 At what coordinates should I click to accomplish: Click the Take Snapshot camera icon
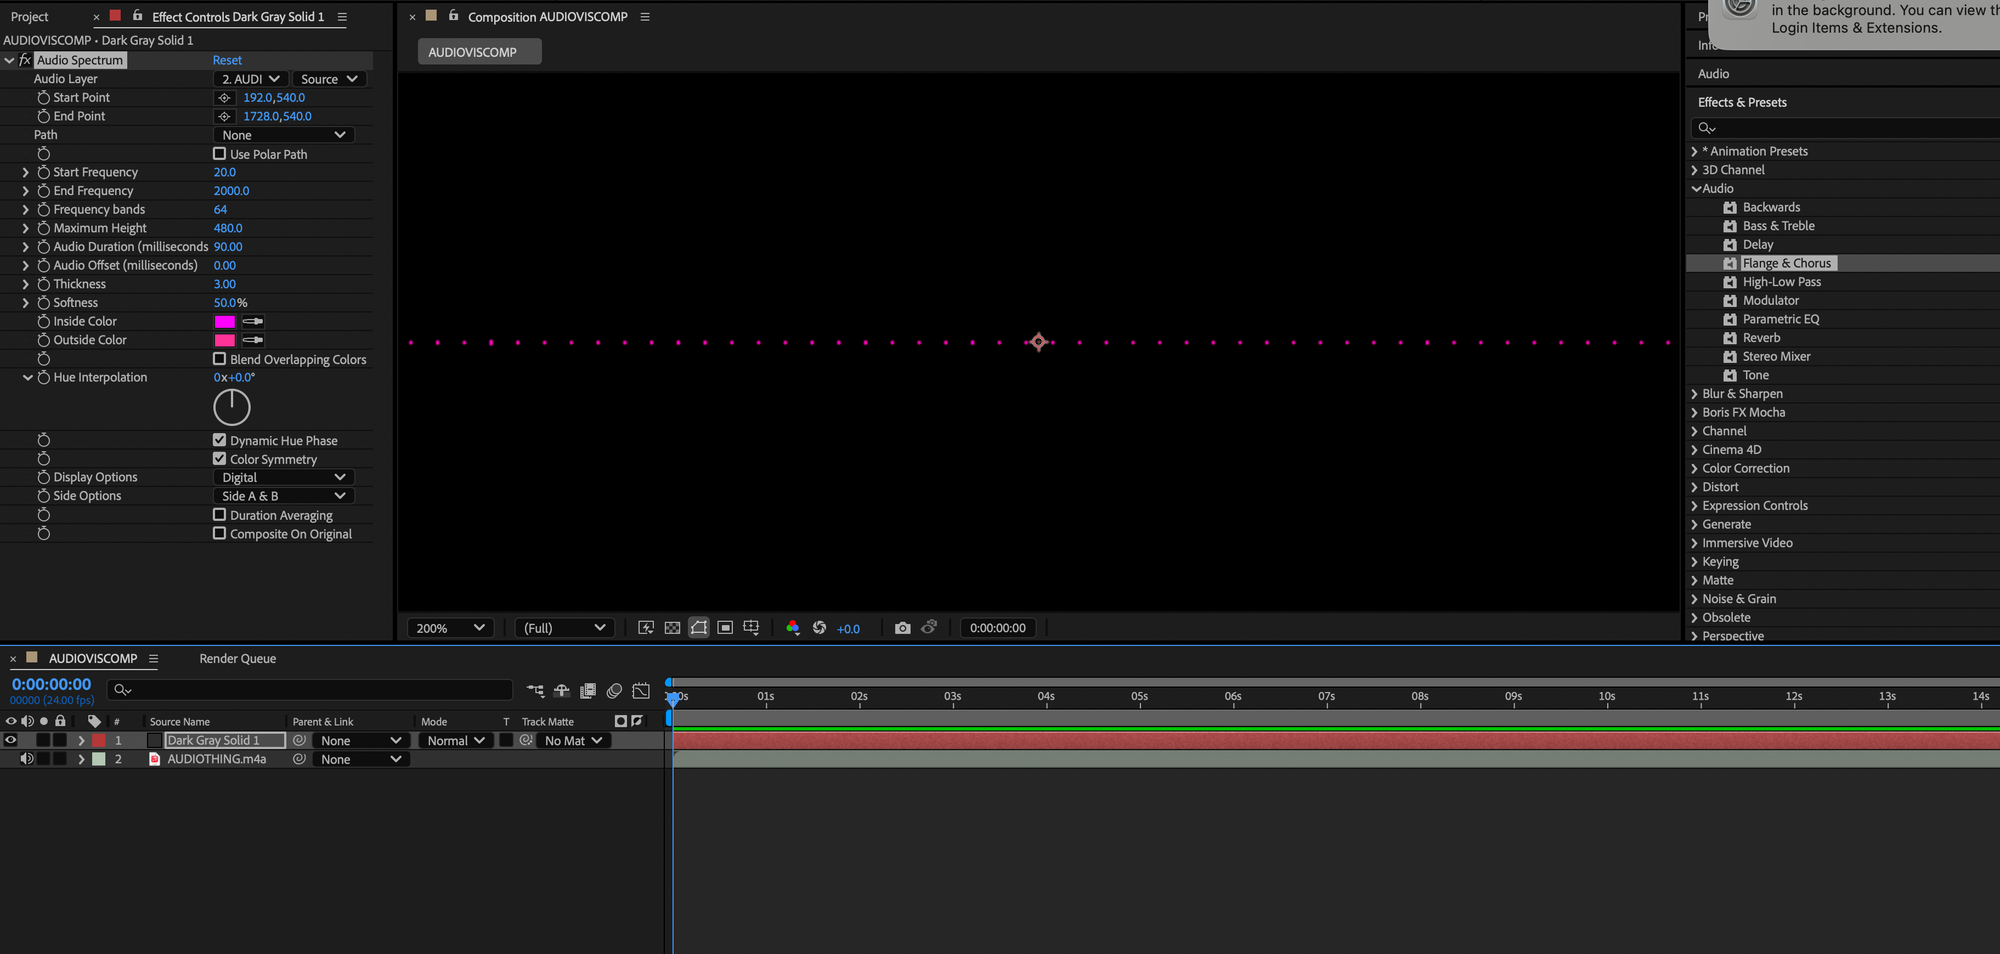coord(902,628)
